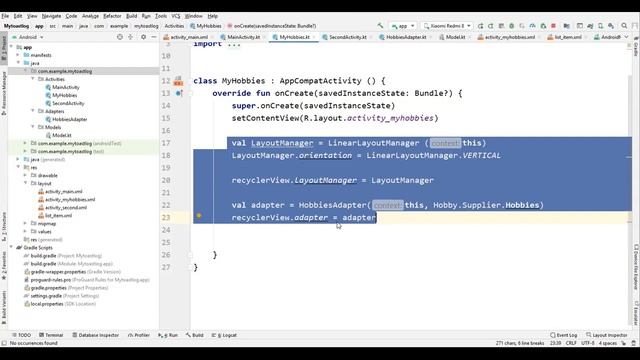
Task: Click 4 spaces indent setting in status bar
Action: pos(608,343)
